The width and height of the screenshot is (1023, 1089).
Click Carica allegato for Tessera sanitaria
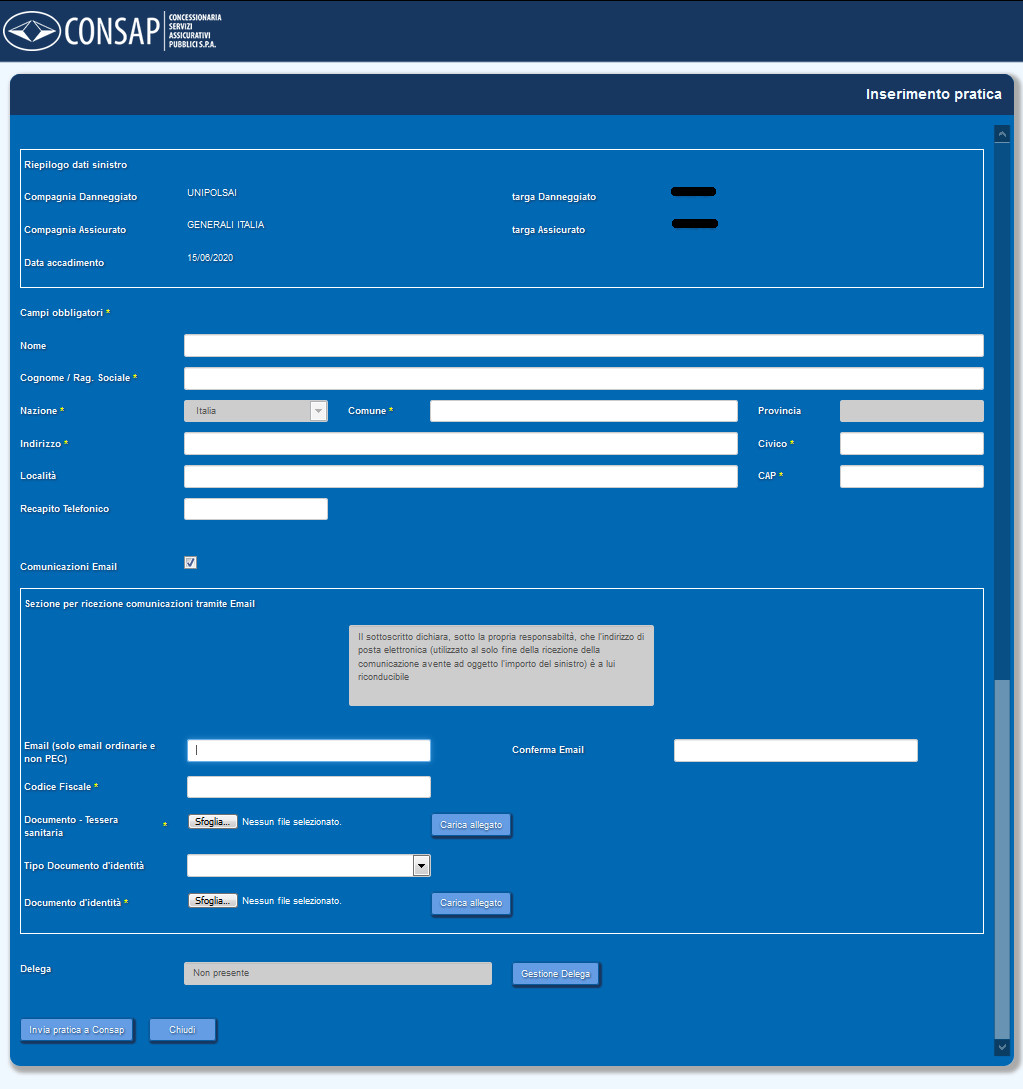click(x=471, y=825)
